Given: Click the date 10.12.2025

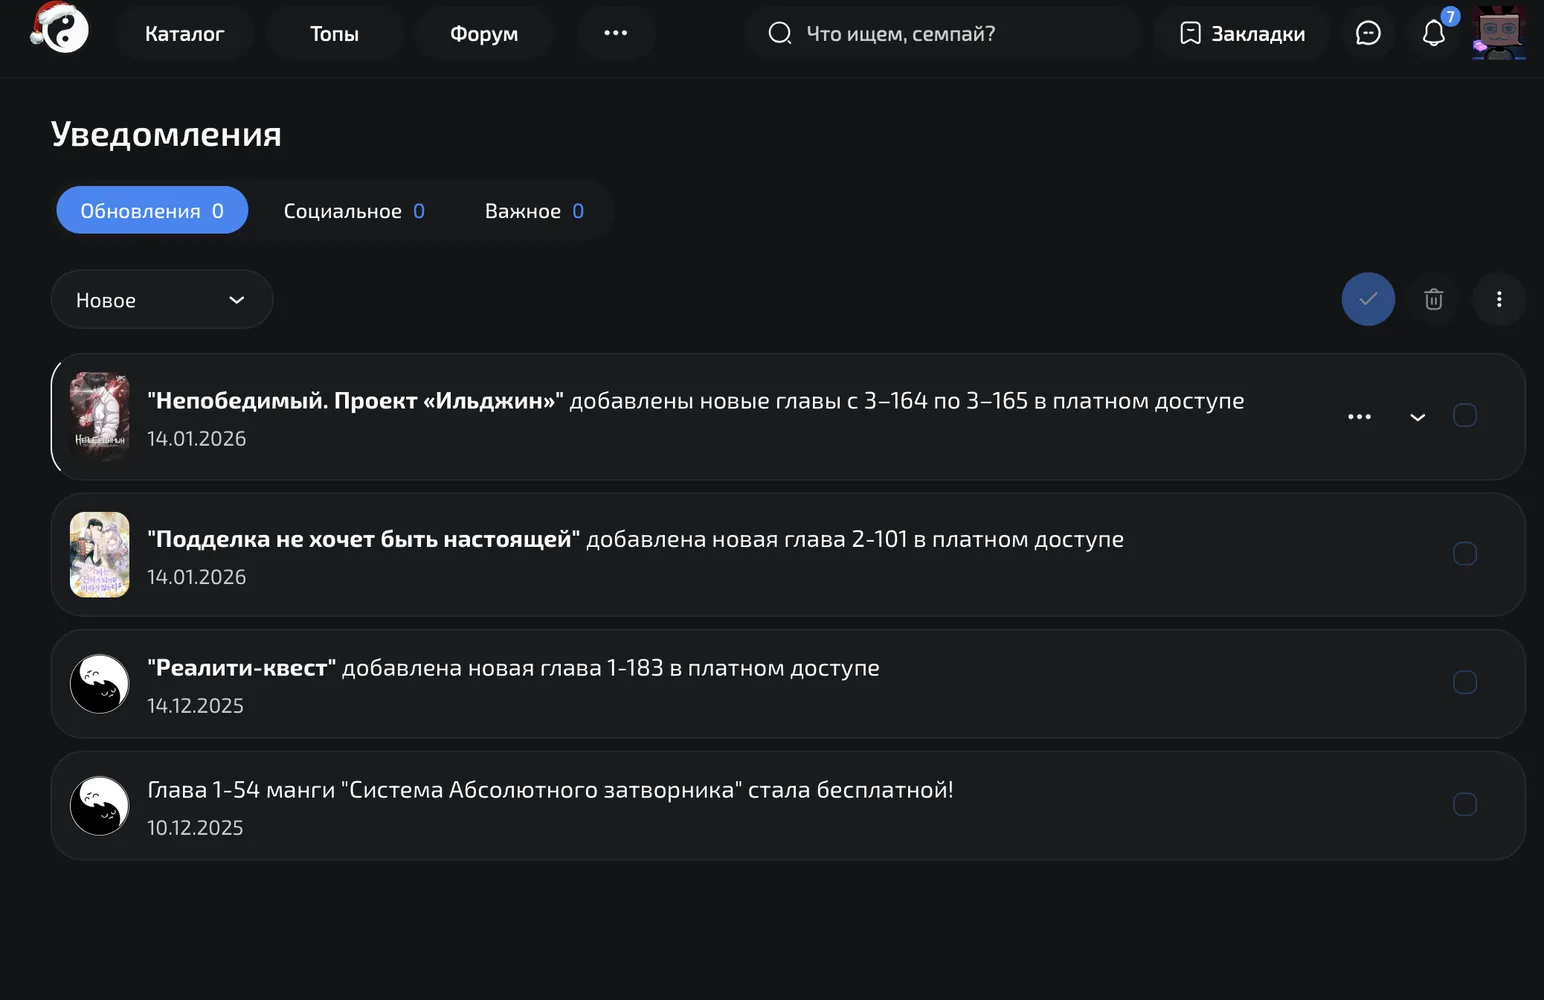Looking at the screenshot, I should coord(195,828).
